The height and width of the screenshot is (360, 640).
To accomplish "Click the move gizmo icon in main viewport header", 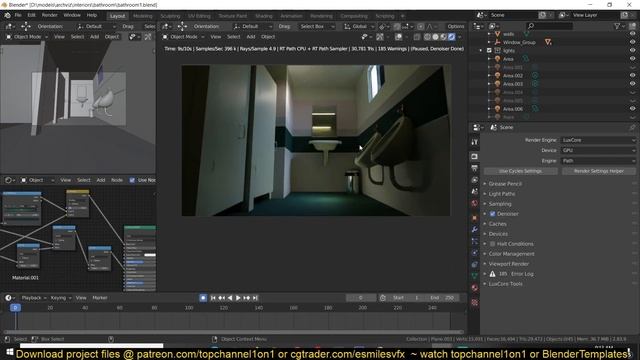I will click(x=182, y=26).
